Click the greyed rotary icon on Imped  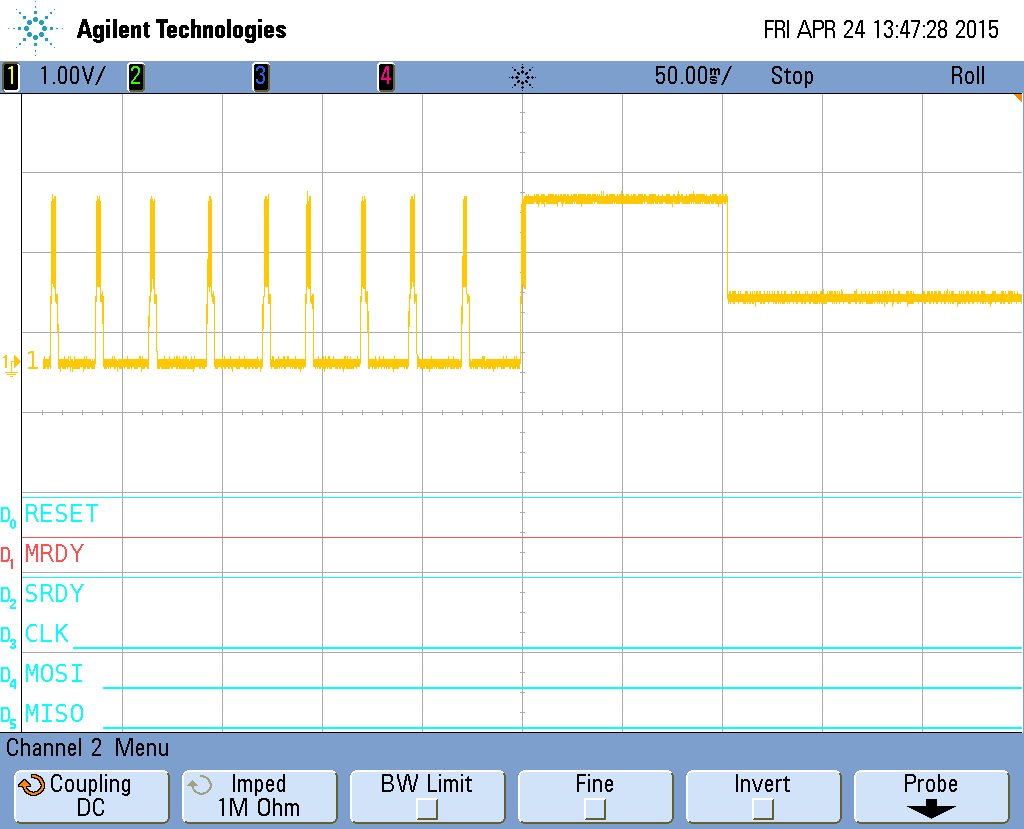[x=199, y=785]
